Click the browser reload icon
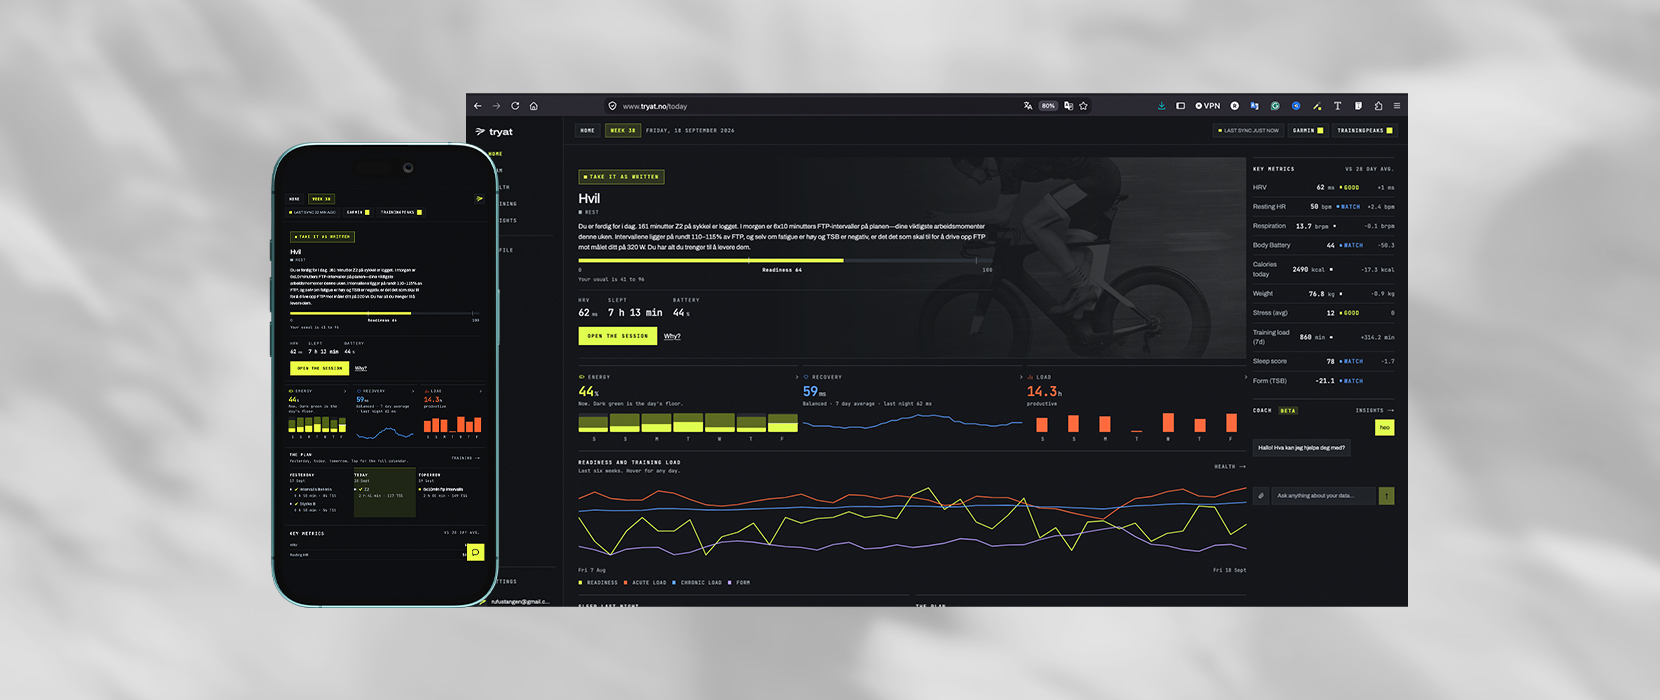Viewport: 1660px width, 700px height. [515, 106]
